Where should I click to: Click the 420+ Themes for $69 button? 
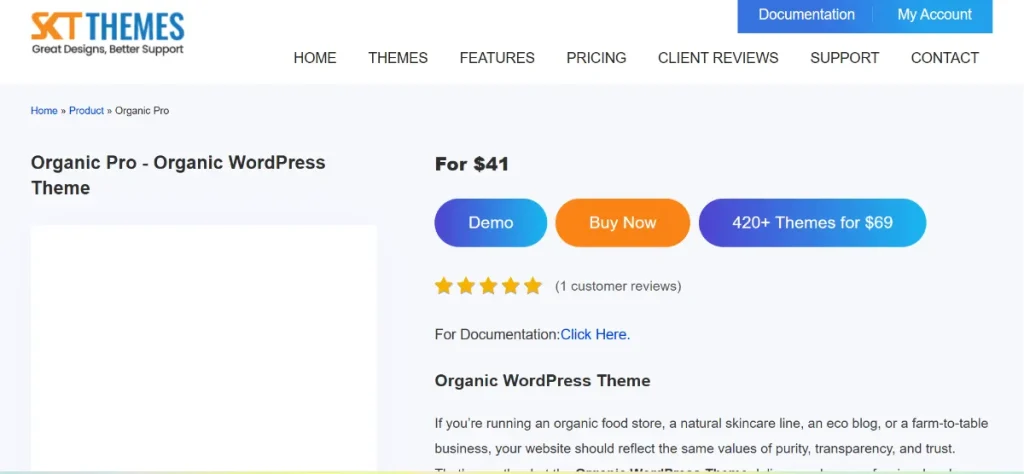pos(812,223)
